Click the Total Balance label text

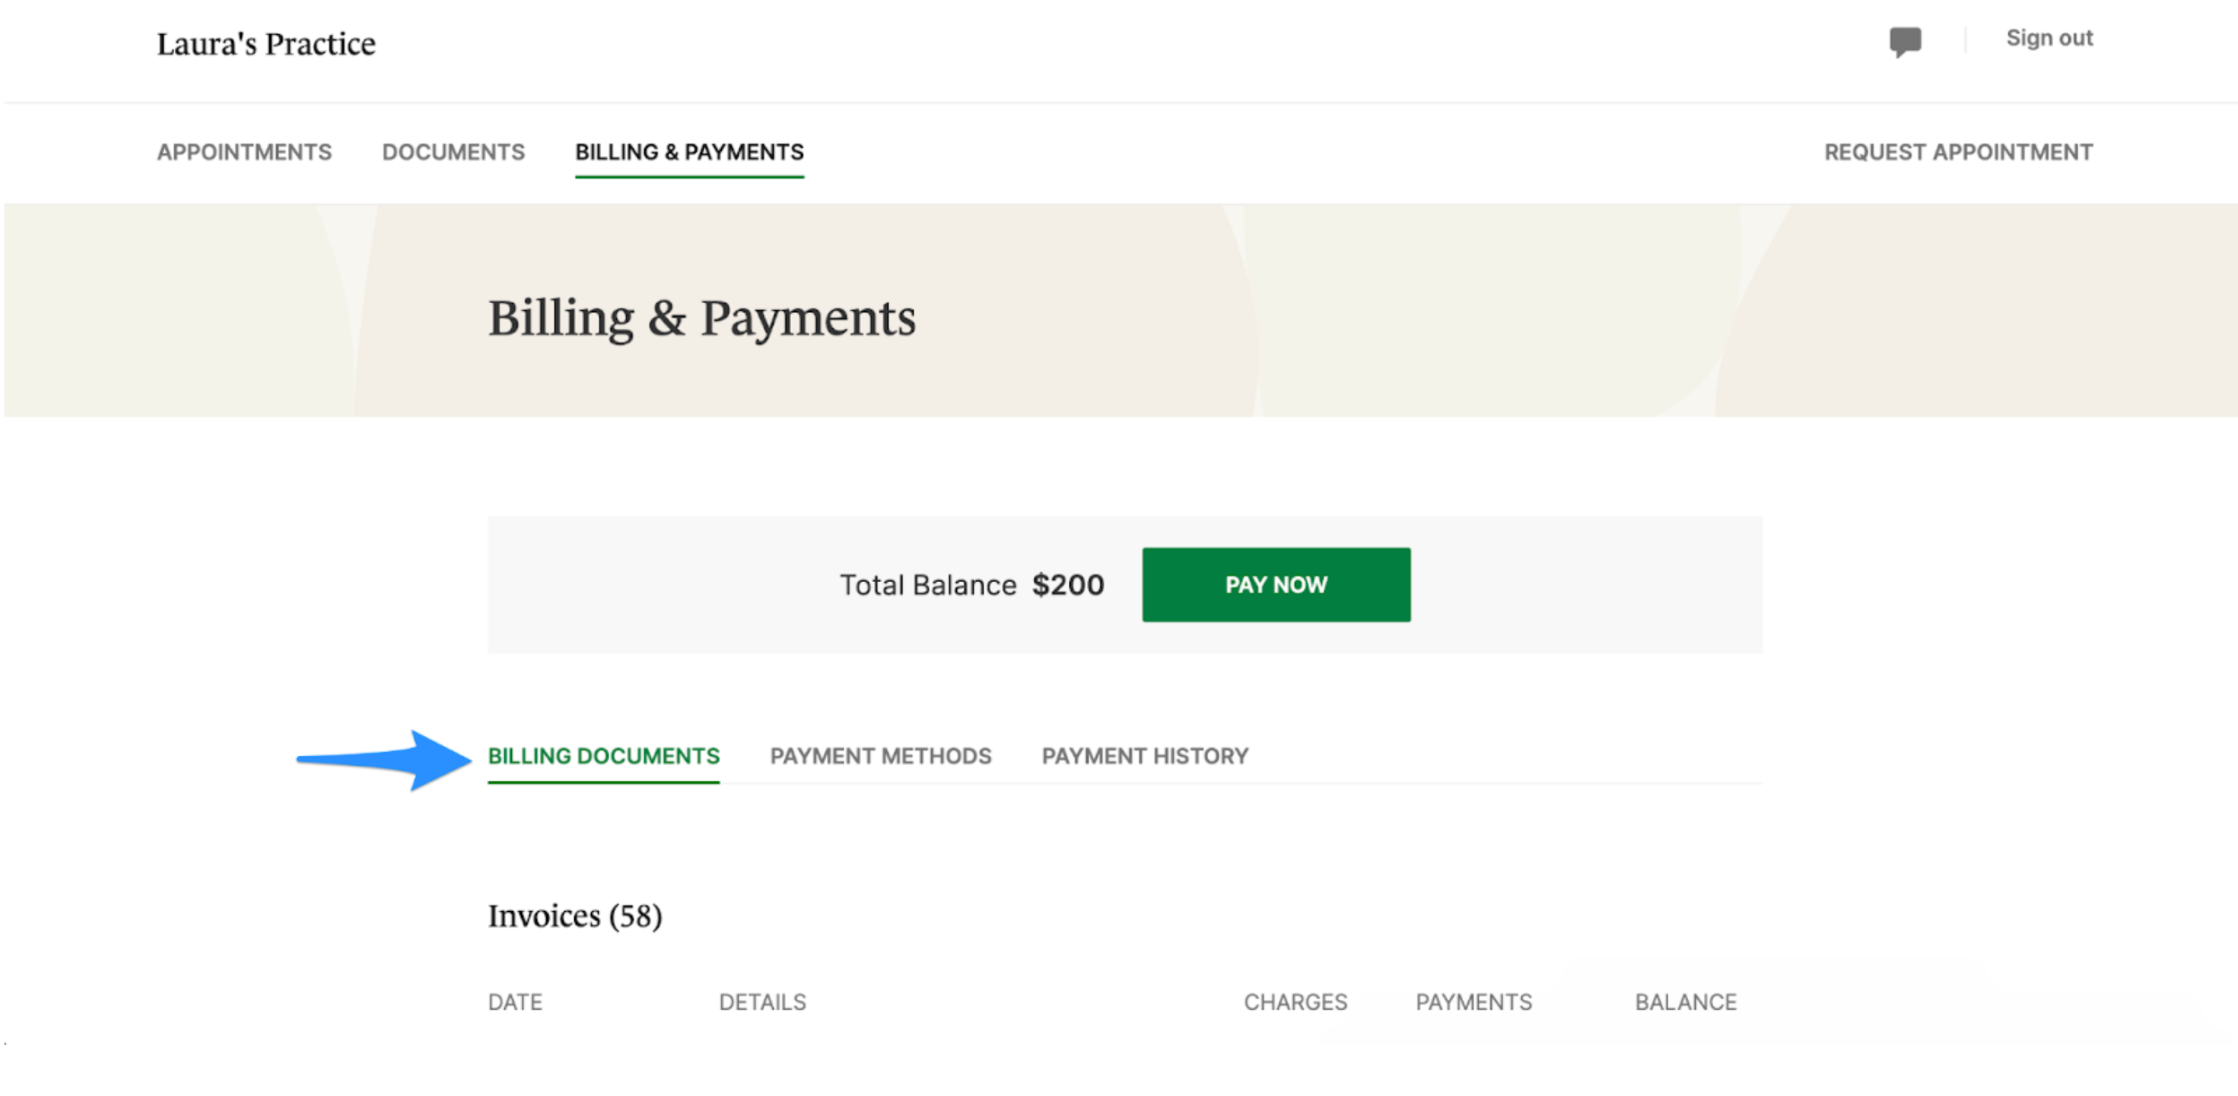(927, 585)
